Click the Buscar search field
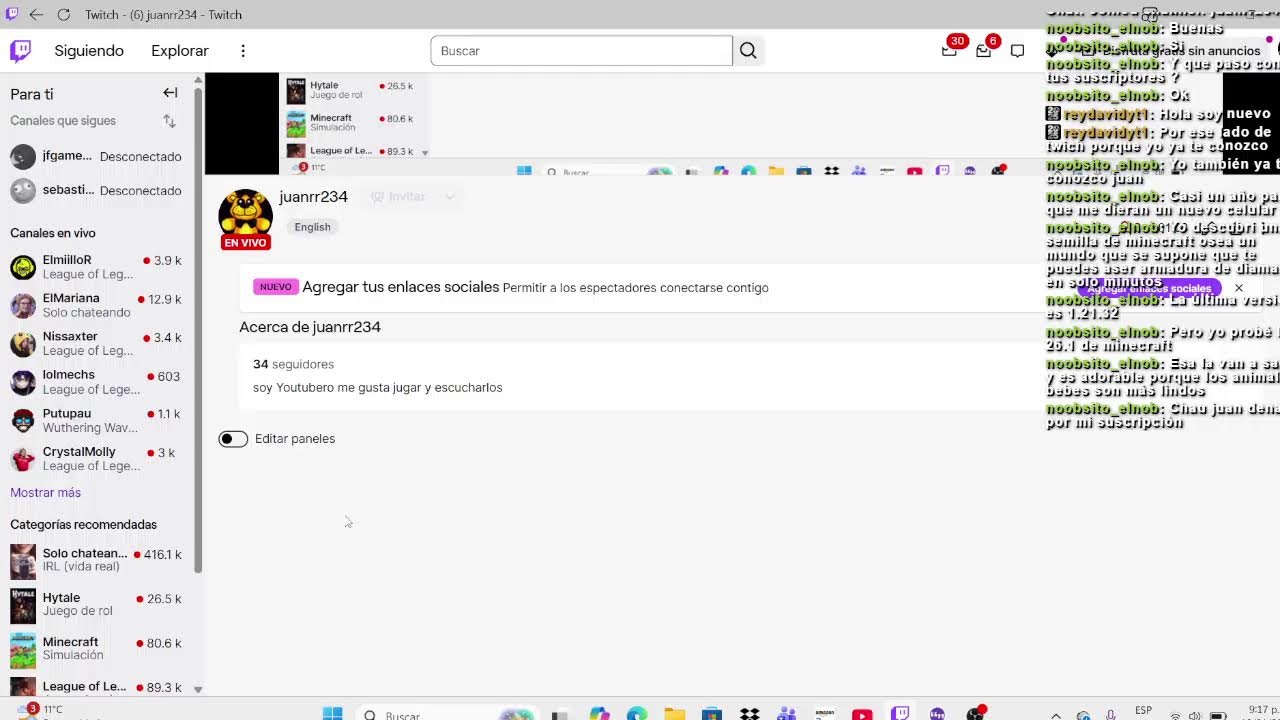Viewport: 1280px width, 720px height. pos(581,51)
